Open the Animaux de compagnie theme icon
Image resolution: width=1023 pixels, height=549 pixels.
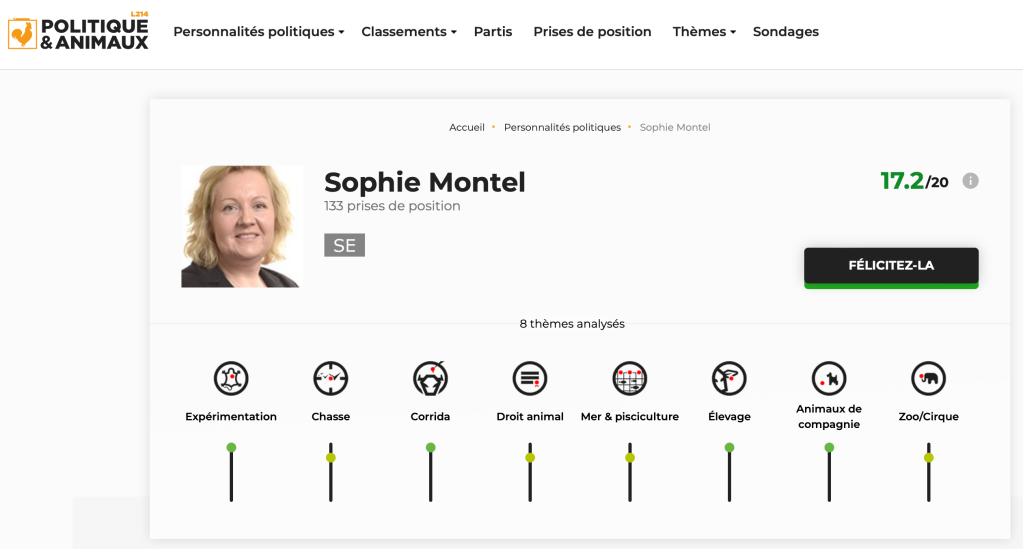[829, 379]
